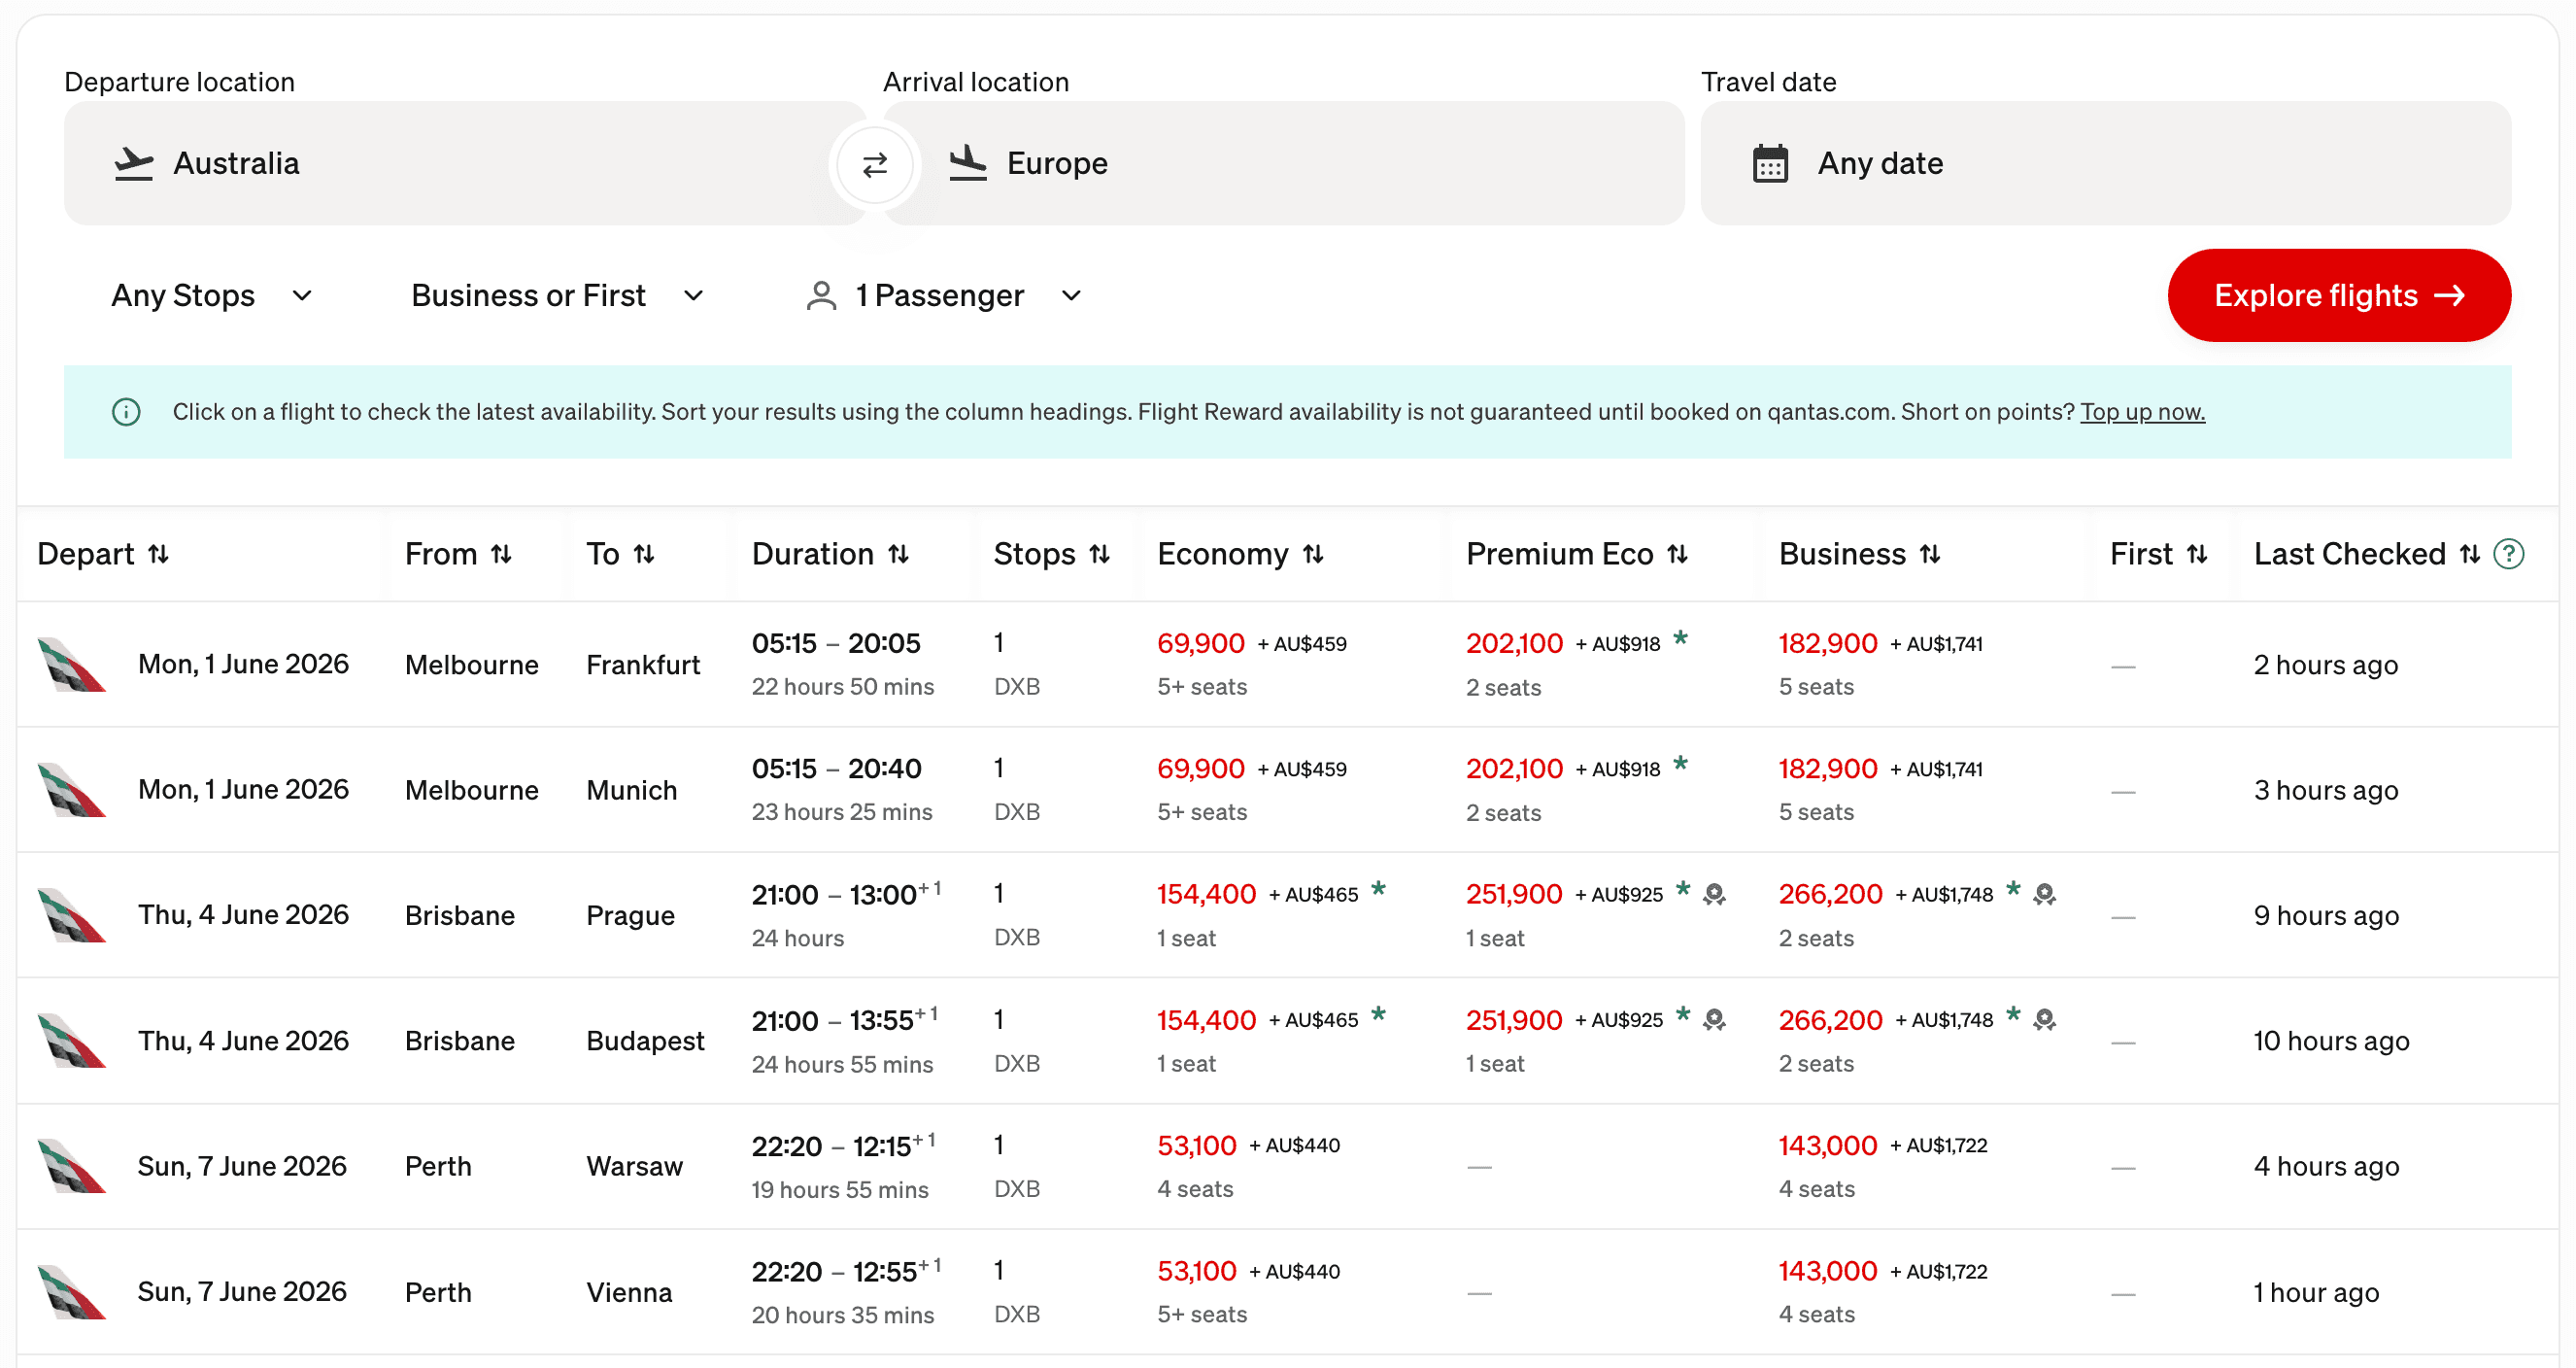Click the passenger person icon
This screenshot has height=1368, width=2576.
coord(821,296)
